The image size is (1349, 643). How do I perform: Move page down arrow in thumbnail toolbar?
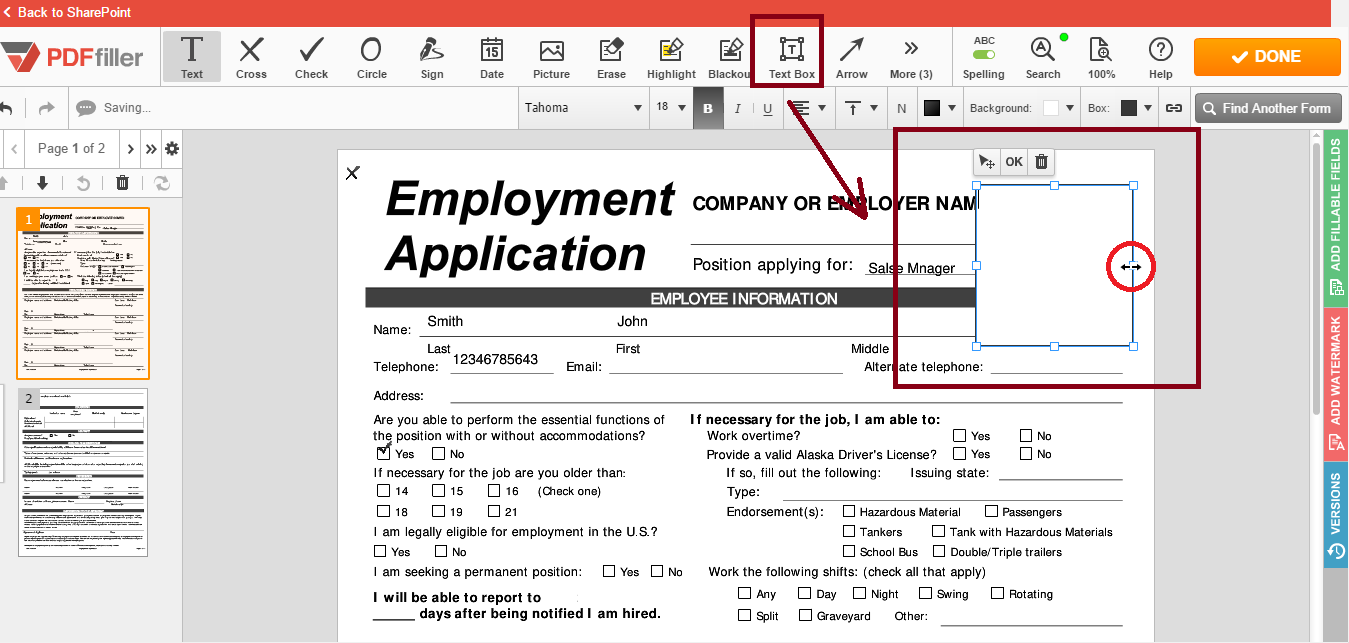(42, 183)
